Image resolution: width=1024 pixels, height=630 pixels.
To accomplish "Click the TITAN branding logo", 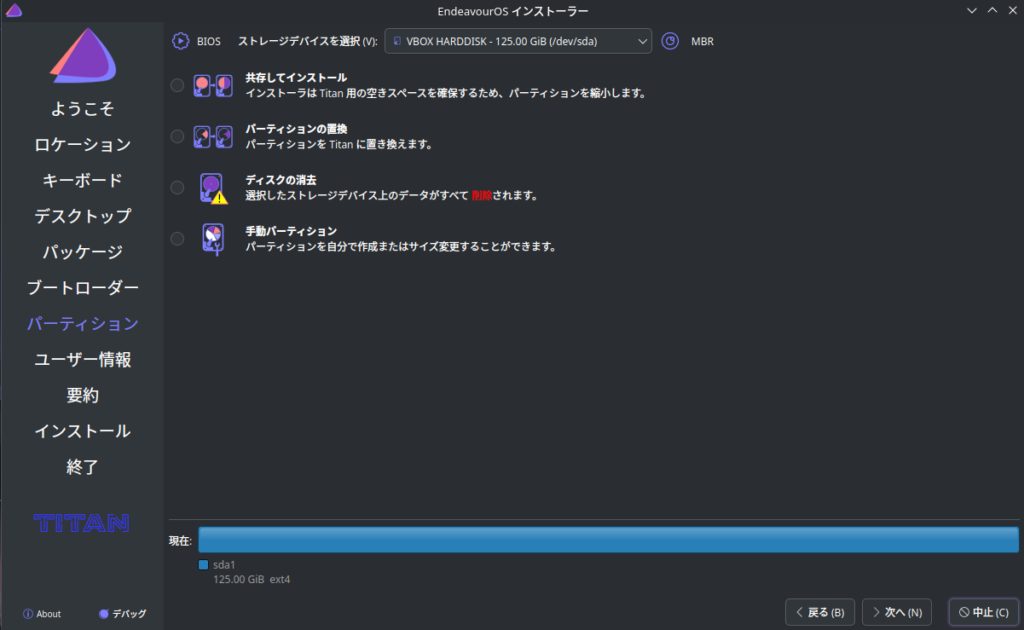I will point(82,522).
